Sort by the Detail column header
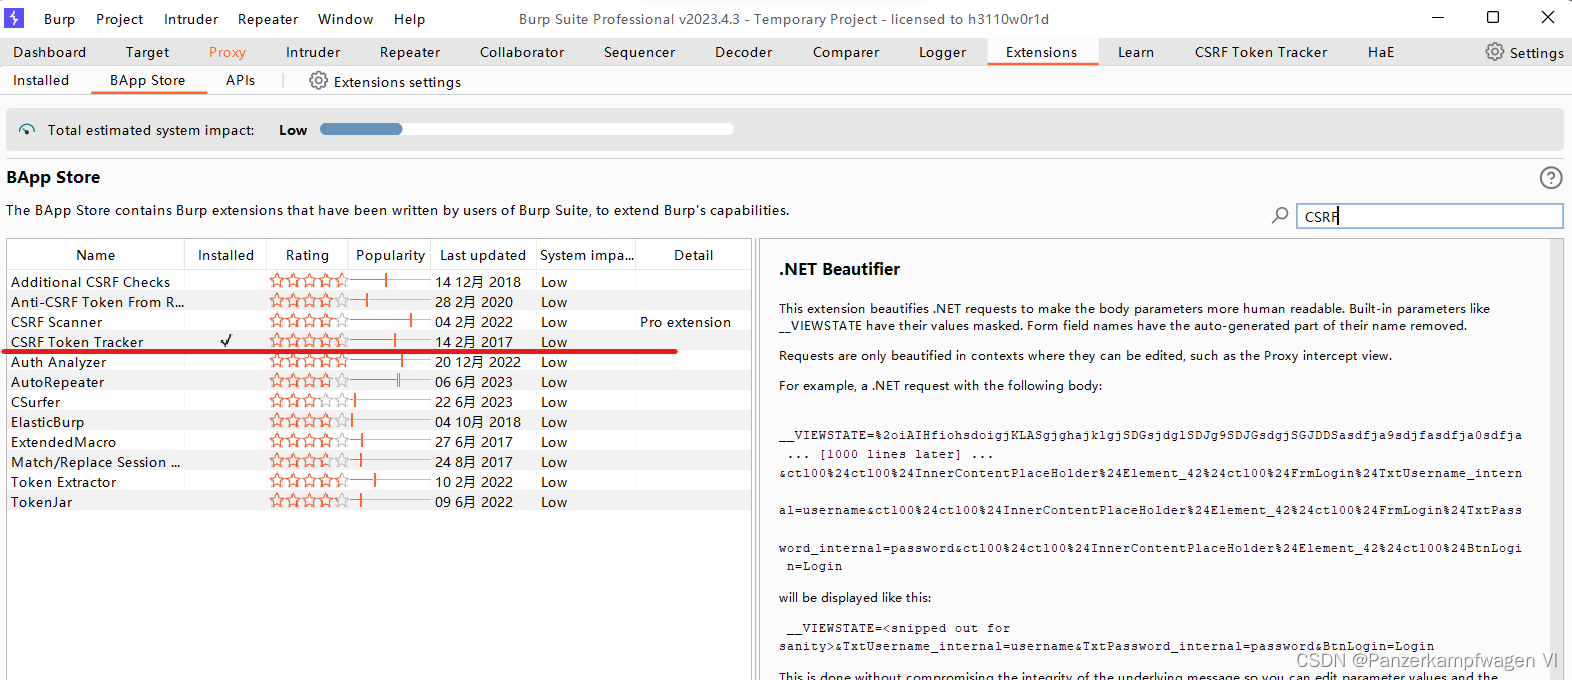 [693, 255]
